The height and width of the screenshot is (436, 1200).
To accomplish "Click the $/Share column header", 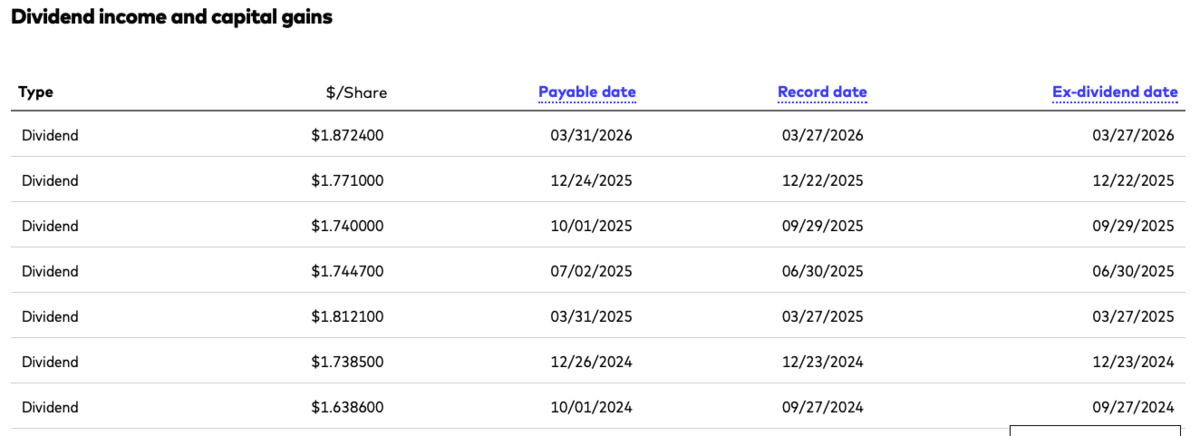I will click(356, 93).
